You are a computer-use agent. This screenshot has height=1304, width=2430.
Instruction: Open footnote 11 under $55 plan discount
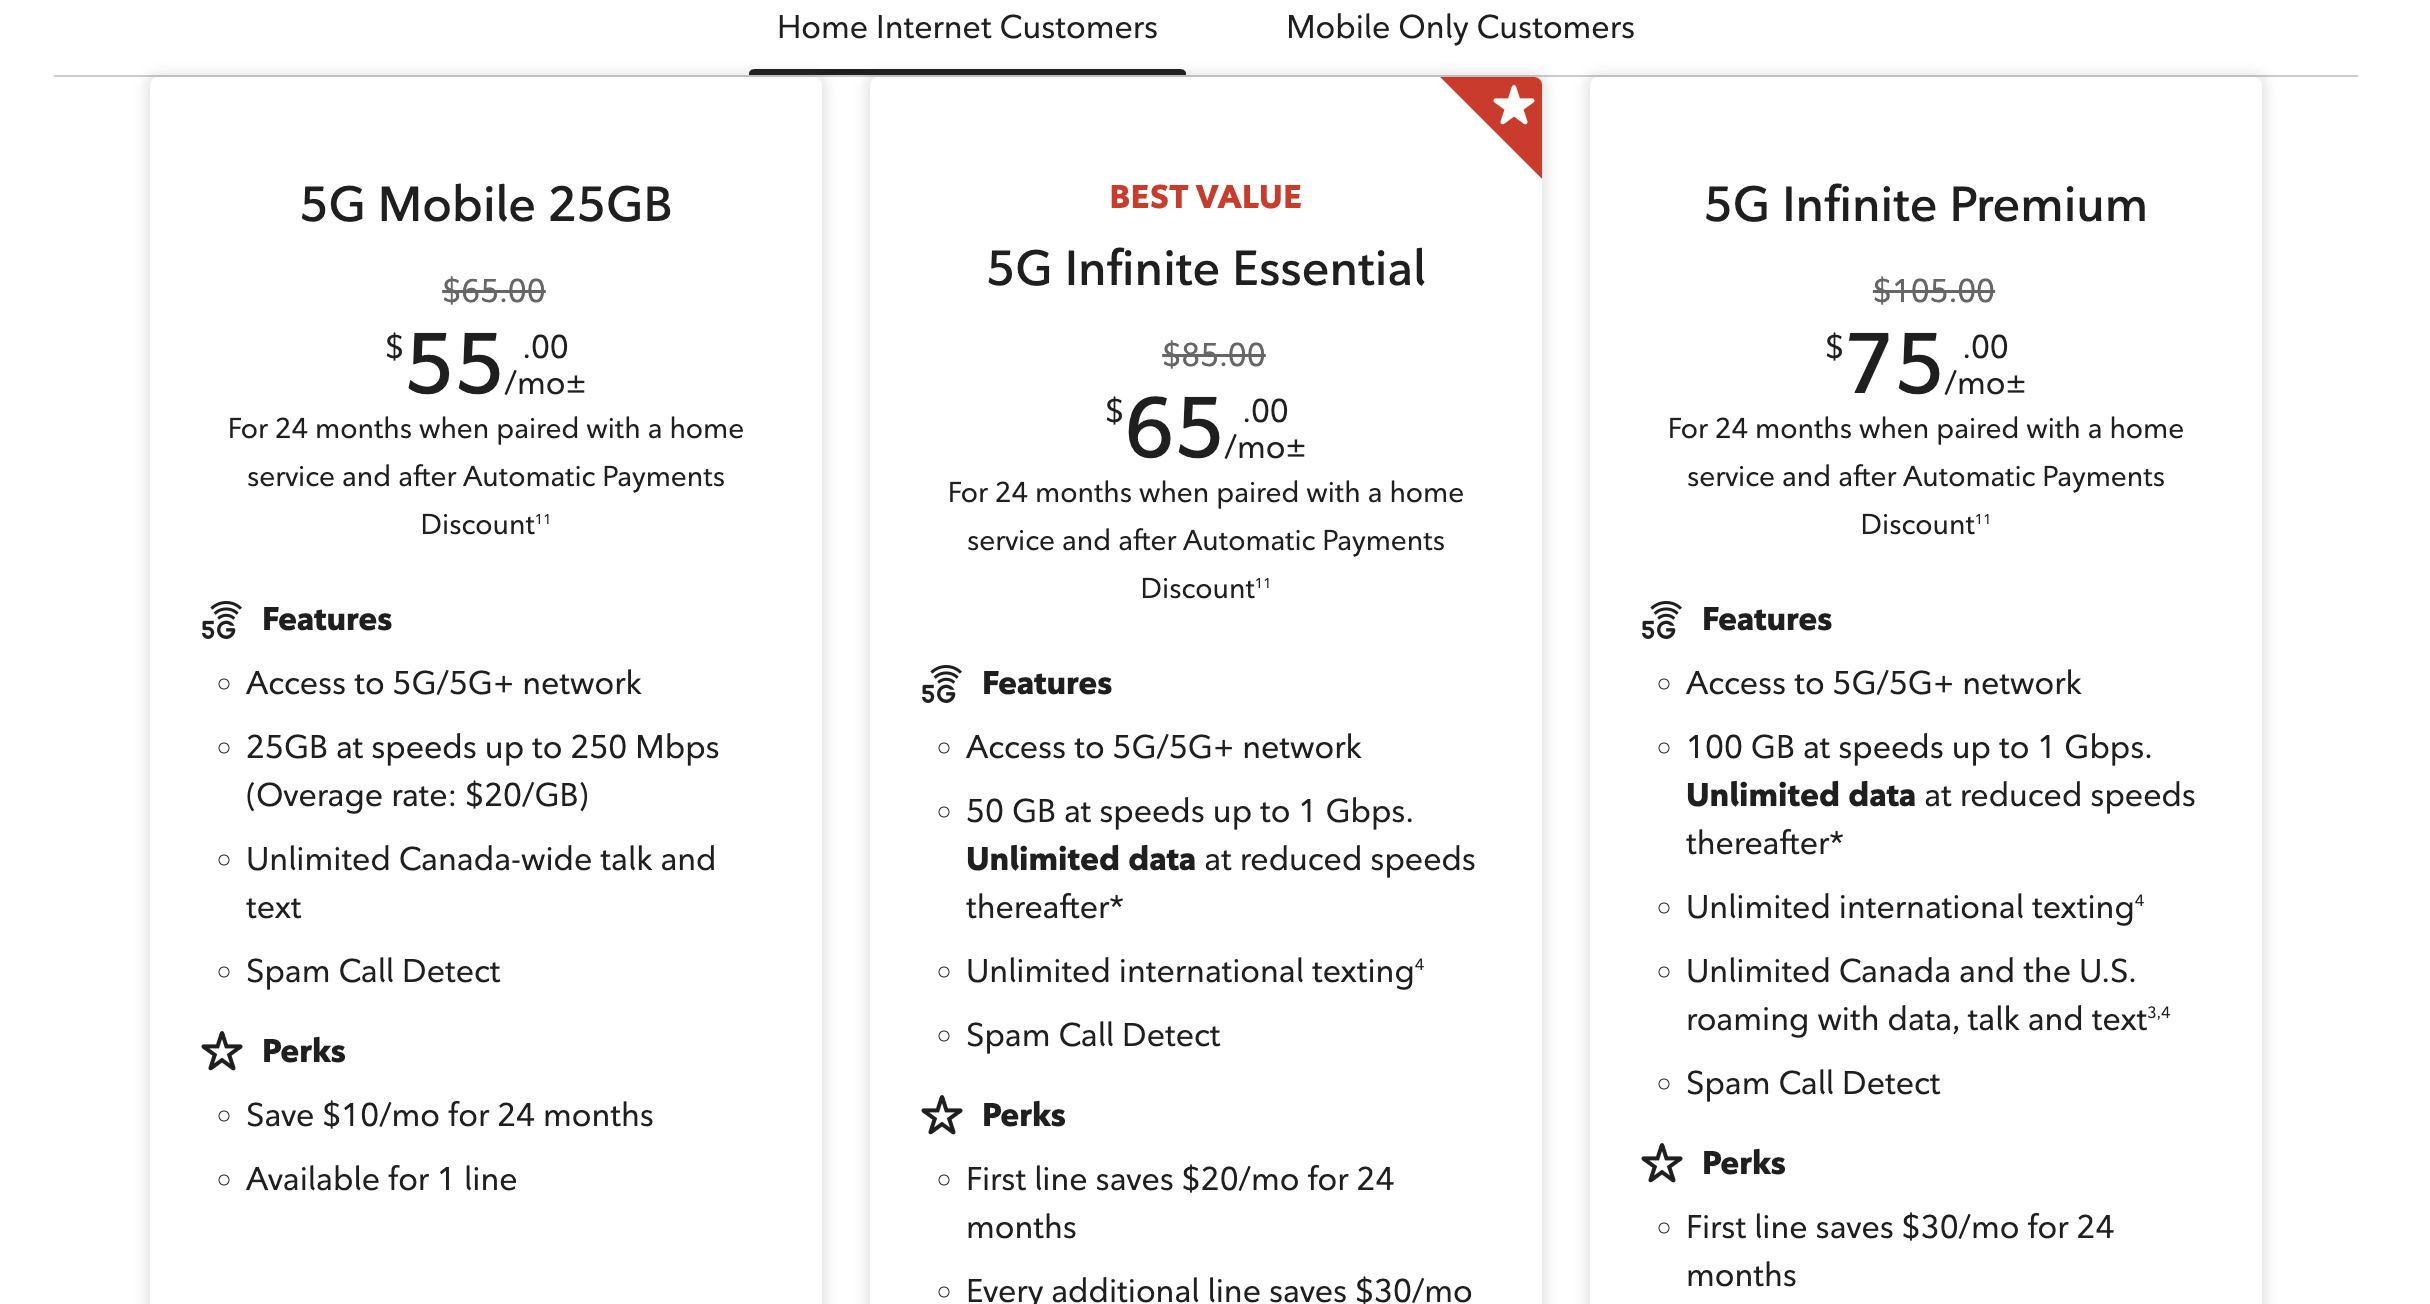click(x=543, y=518)
